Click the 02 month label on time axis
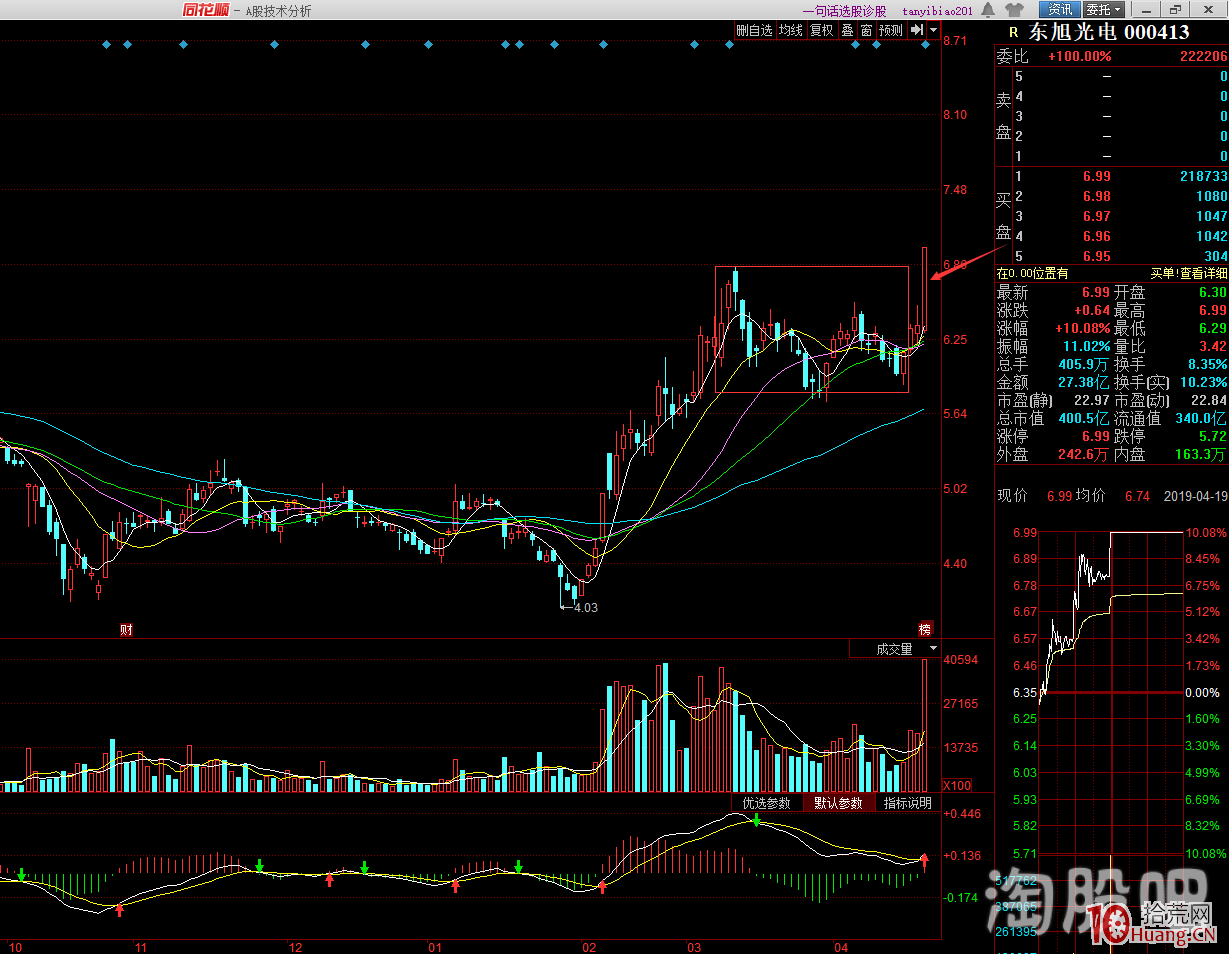The image size is (1229, 954). [x=589, y=946]
